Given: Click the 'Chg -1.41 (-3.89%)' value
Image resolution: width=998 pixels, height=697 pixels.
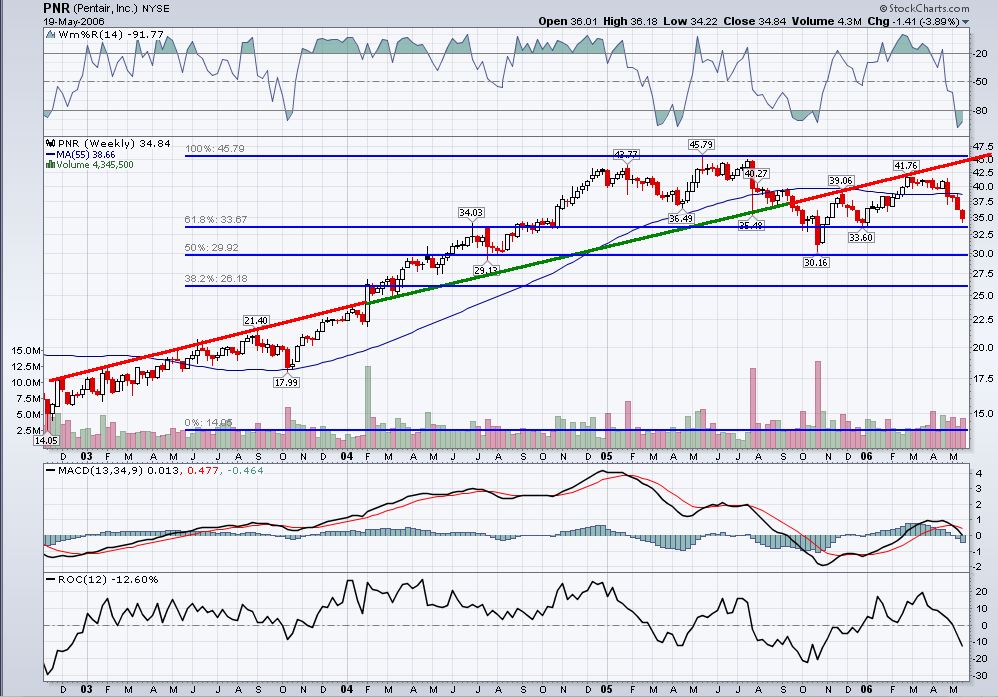Looking at the screenshot, I should click(x=913, y=21).
